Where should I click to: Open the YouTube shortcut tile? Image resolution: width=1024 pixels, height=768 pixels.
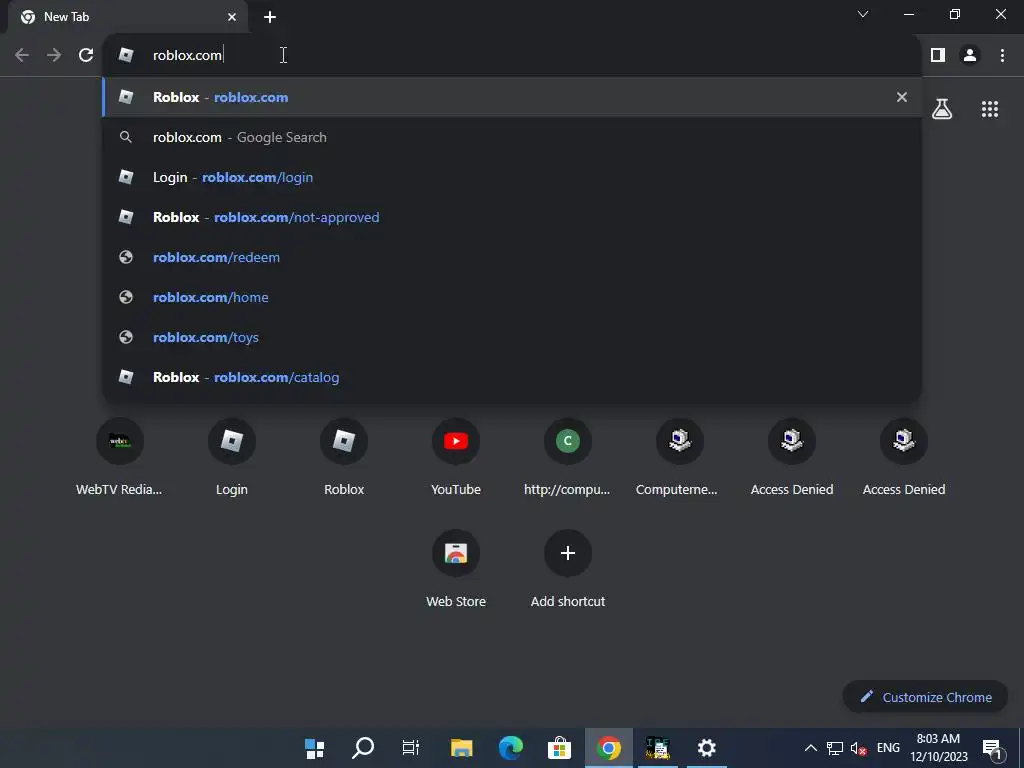456,457
